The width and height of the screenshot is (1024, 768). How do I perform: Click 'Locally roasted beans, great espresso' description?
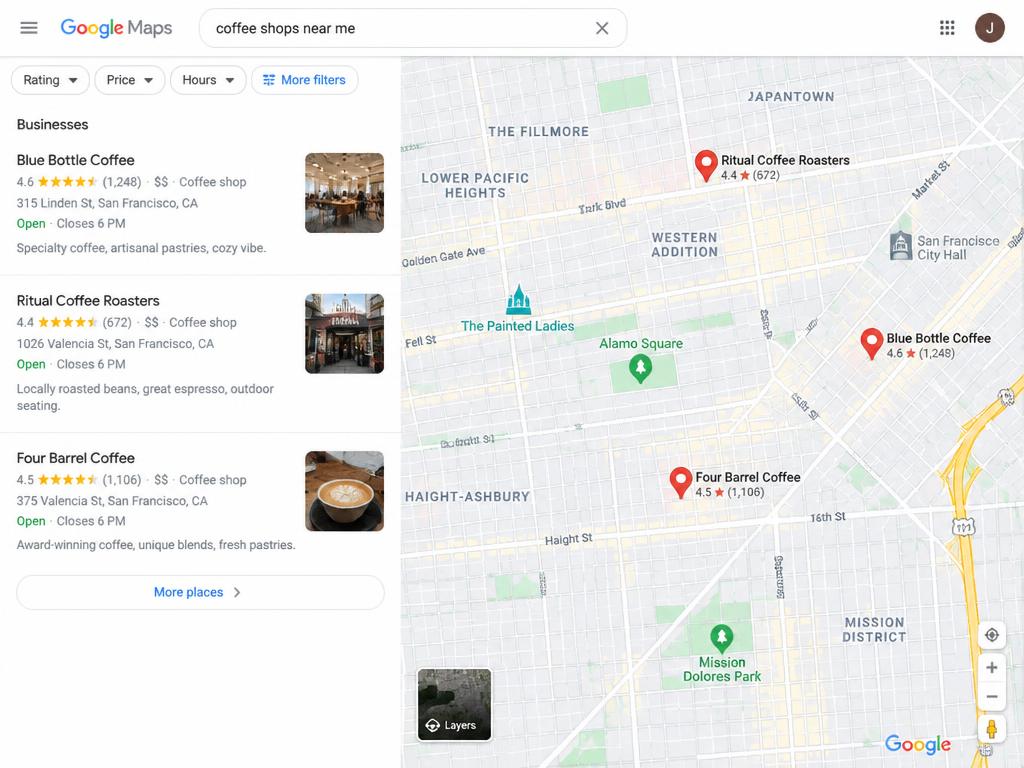click(145, 397)
